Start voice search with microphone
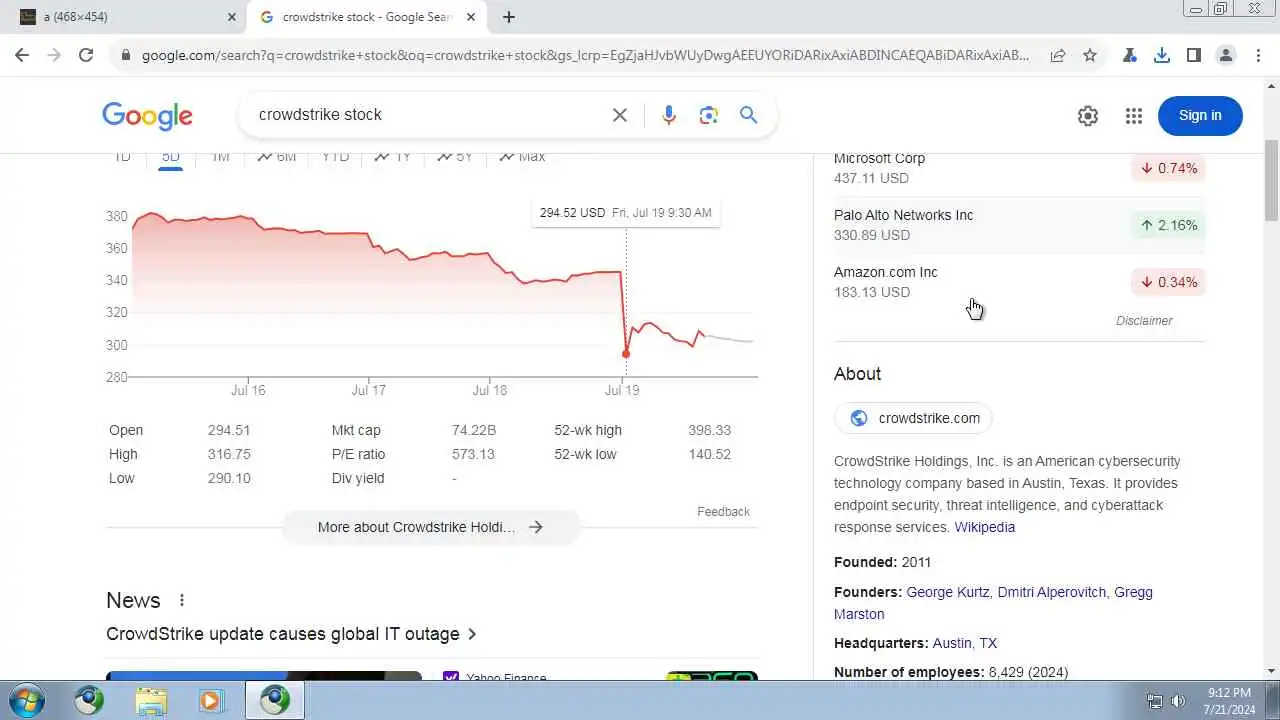1280x720 pixels. (x=669, y=115)
